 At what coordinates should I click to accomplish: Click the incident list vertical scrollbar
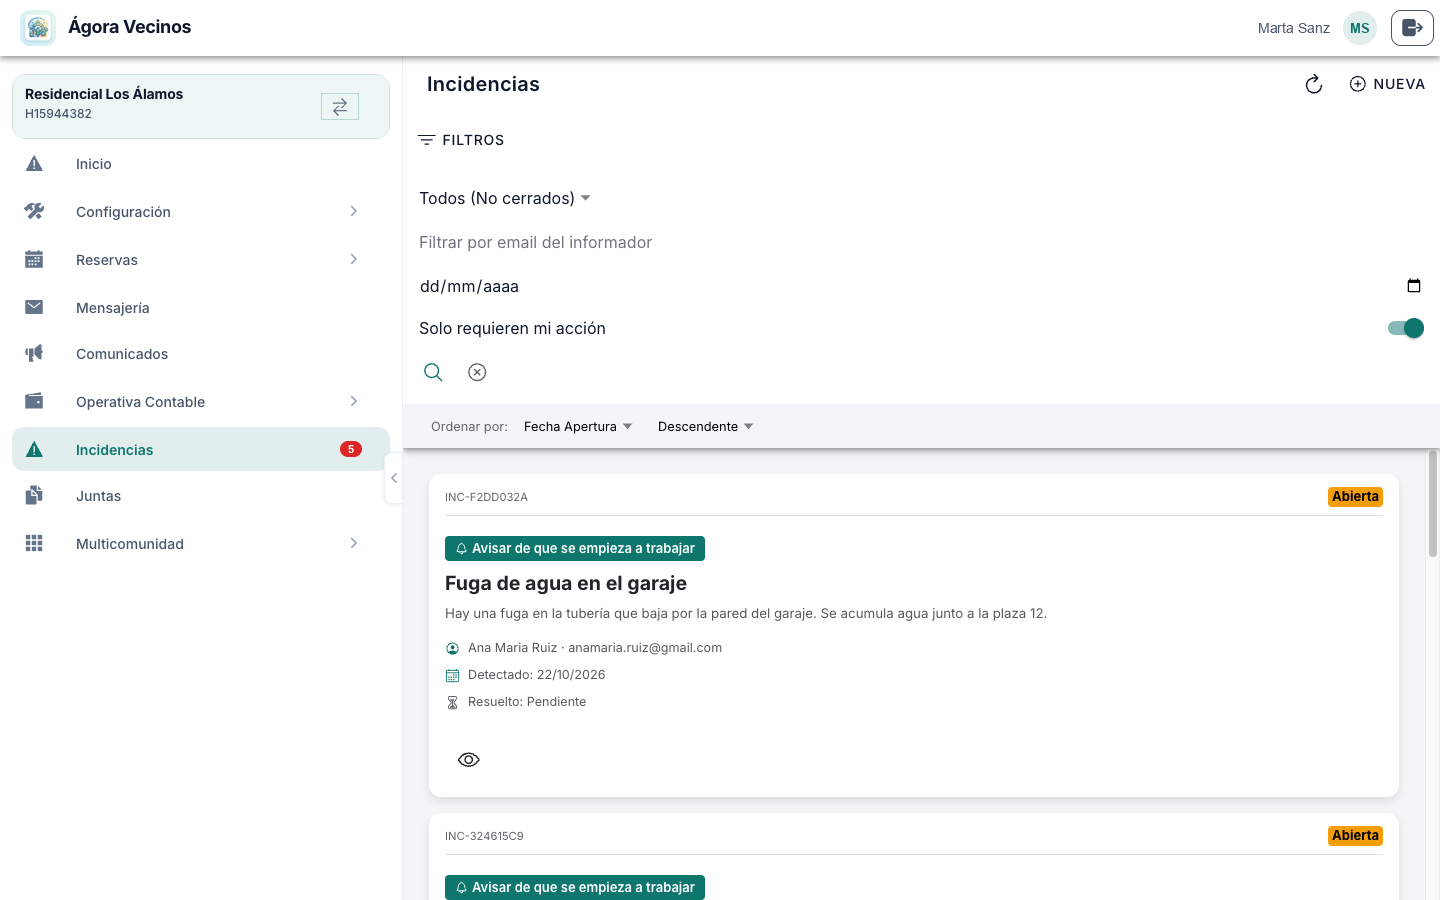coord(1432,504)
